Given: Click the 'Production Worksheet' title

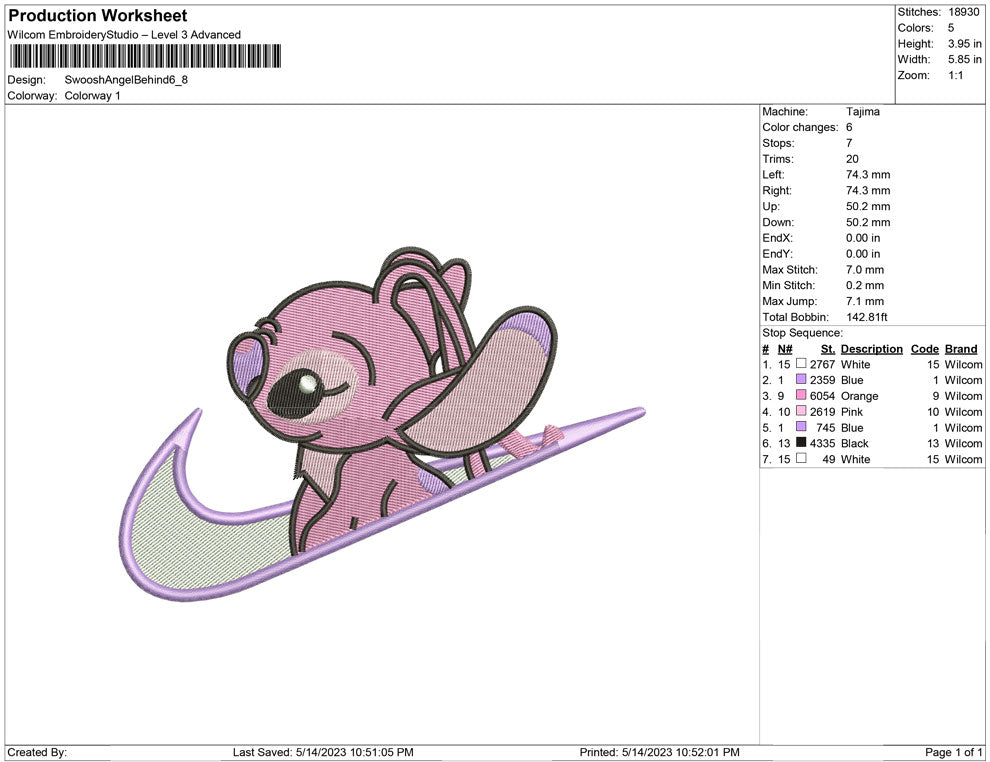Looking at the screenshot, I should (x=98, y=16).
